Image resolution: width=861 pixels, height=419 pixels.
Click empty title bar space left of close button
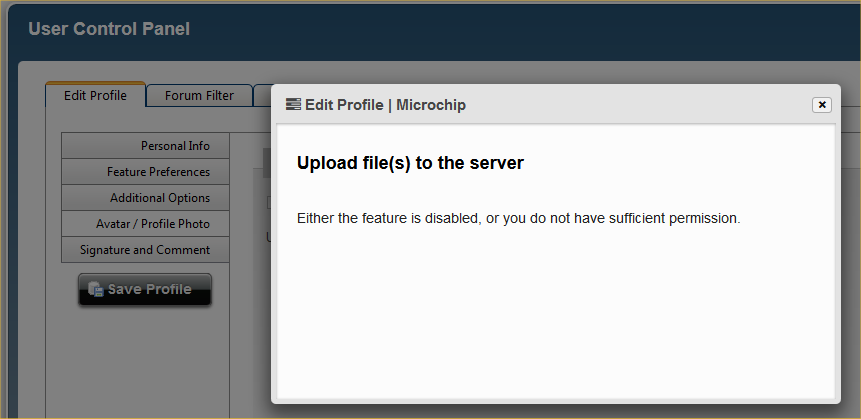tap(640, 105)
